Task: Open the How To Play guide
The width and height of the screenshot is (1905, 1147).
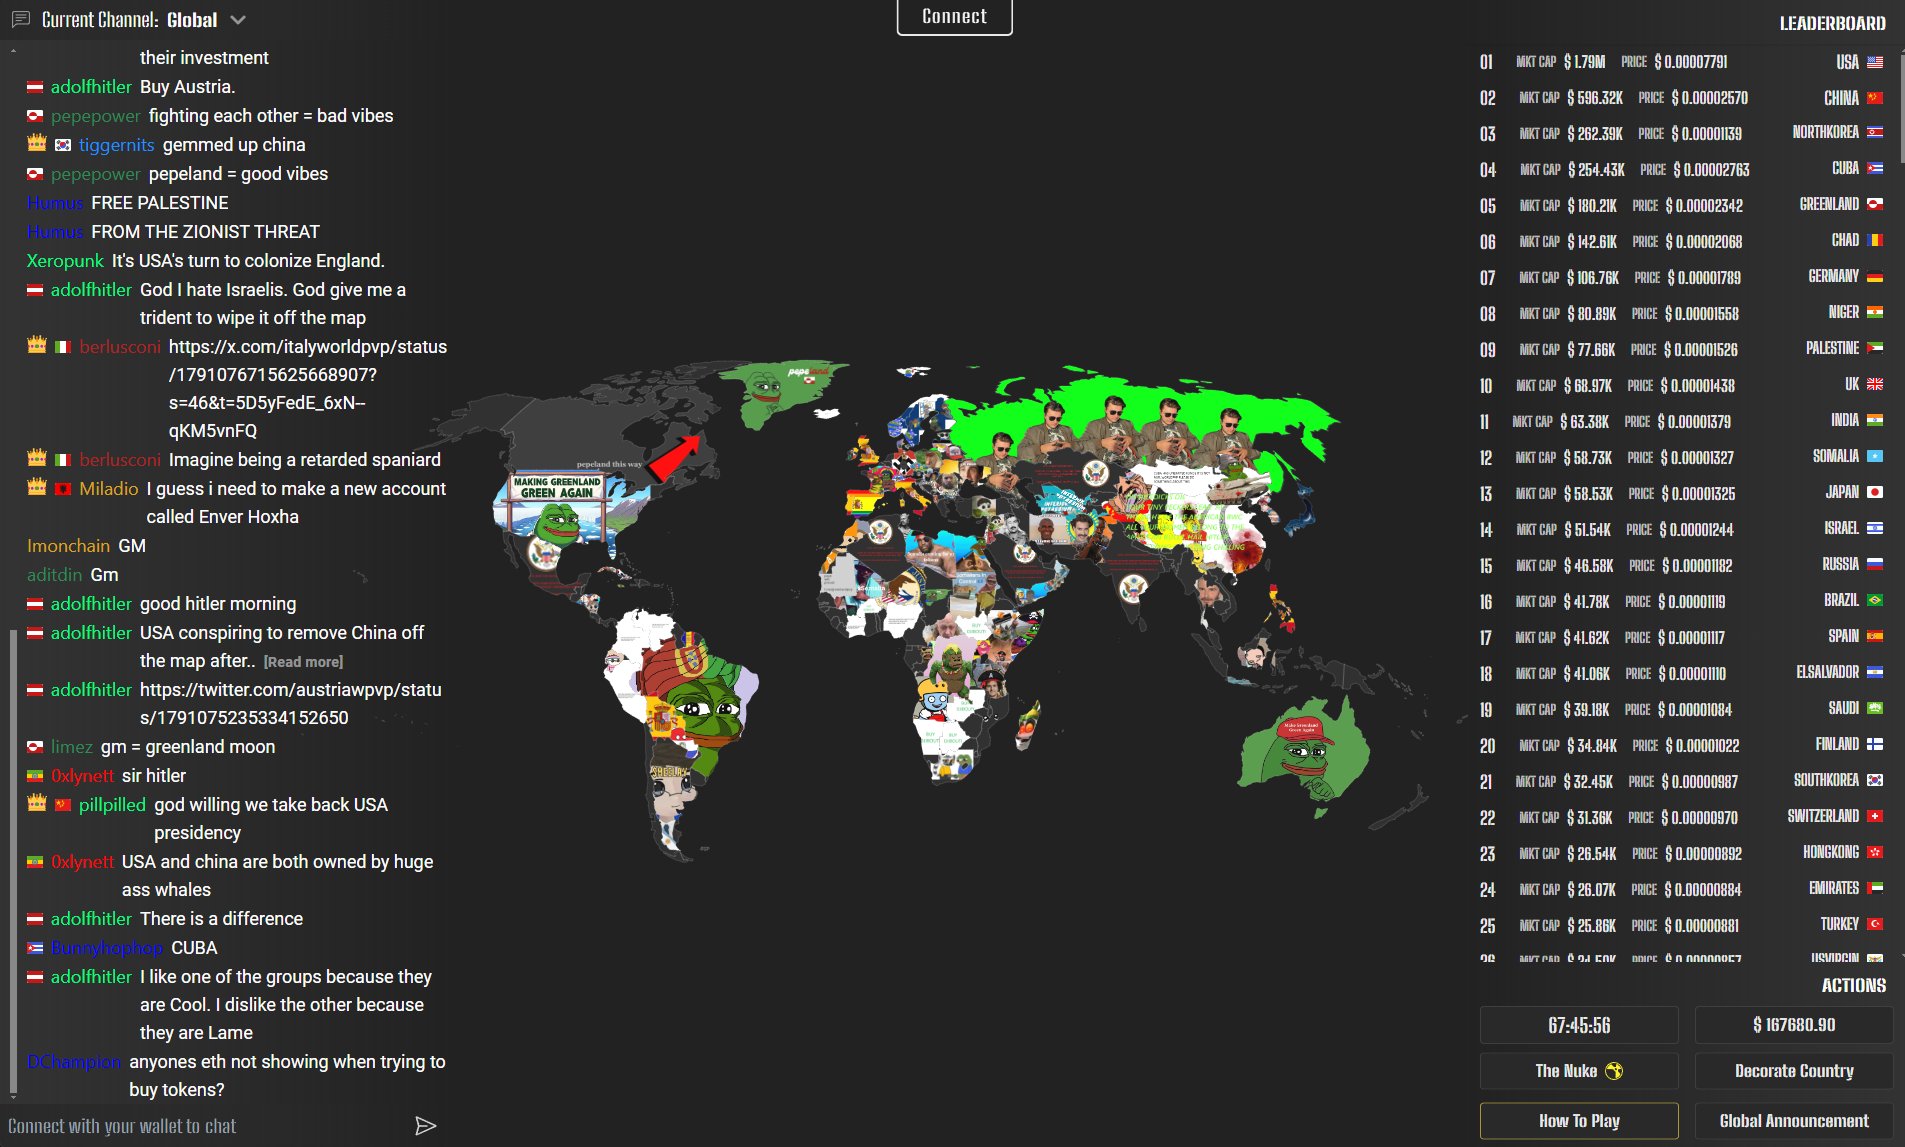Action: [1579, 1121]
